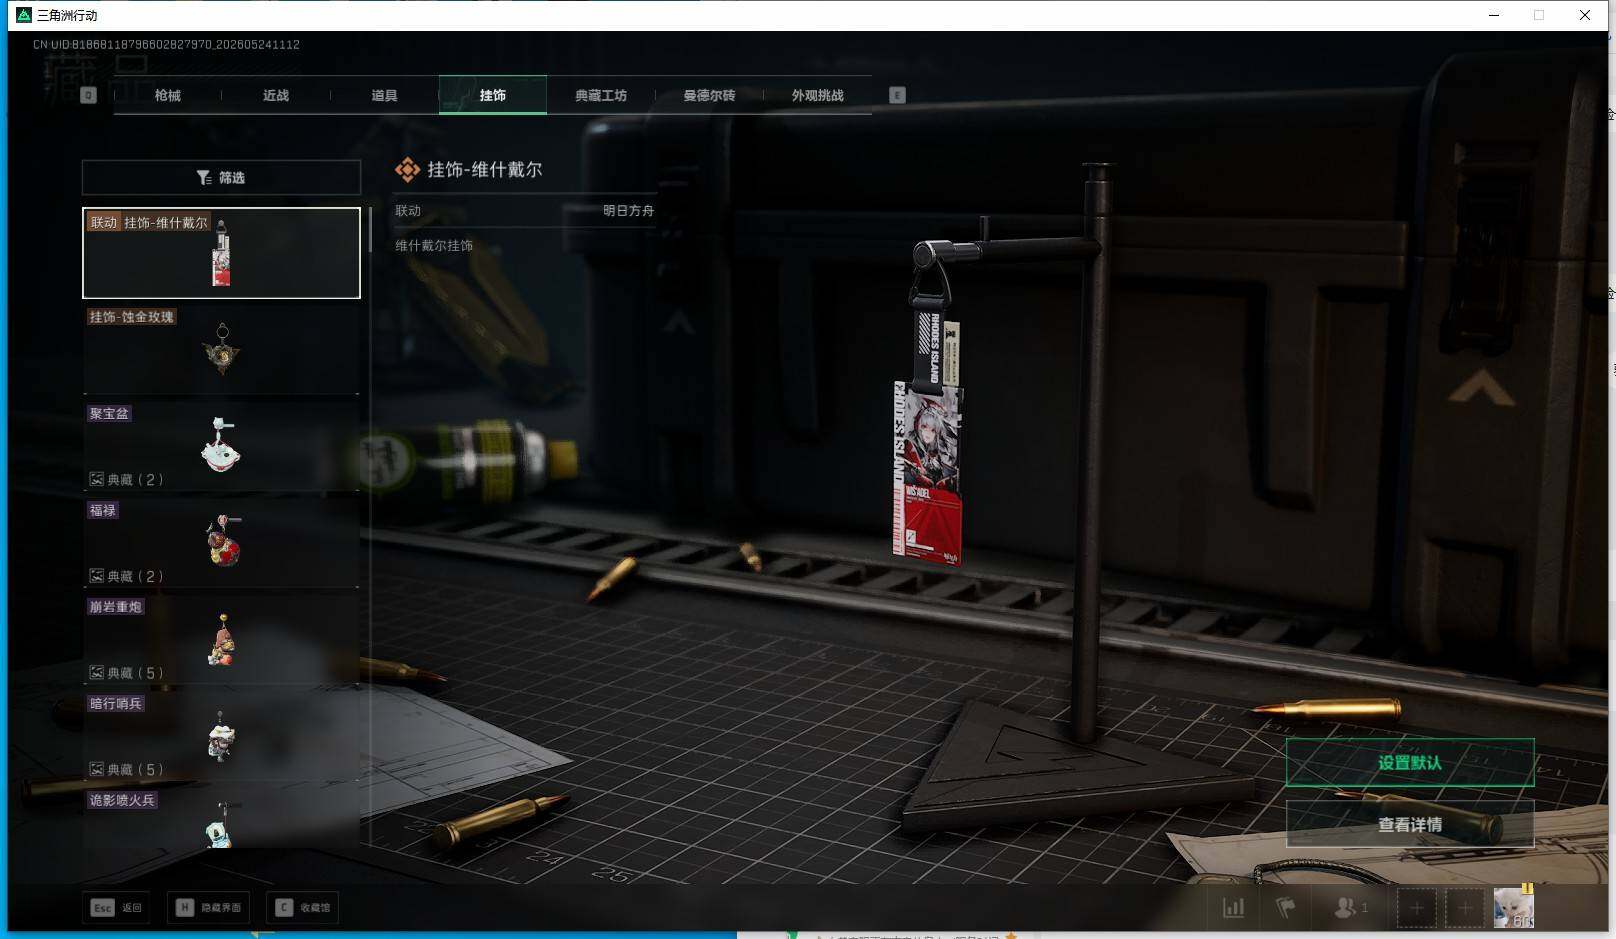Select the 挂饰-维什戴尔 charm card
Screen dimensions: 1616x939
click(x=221, y=253)
